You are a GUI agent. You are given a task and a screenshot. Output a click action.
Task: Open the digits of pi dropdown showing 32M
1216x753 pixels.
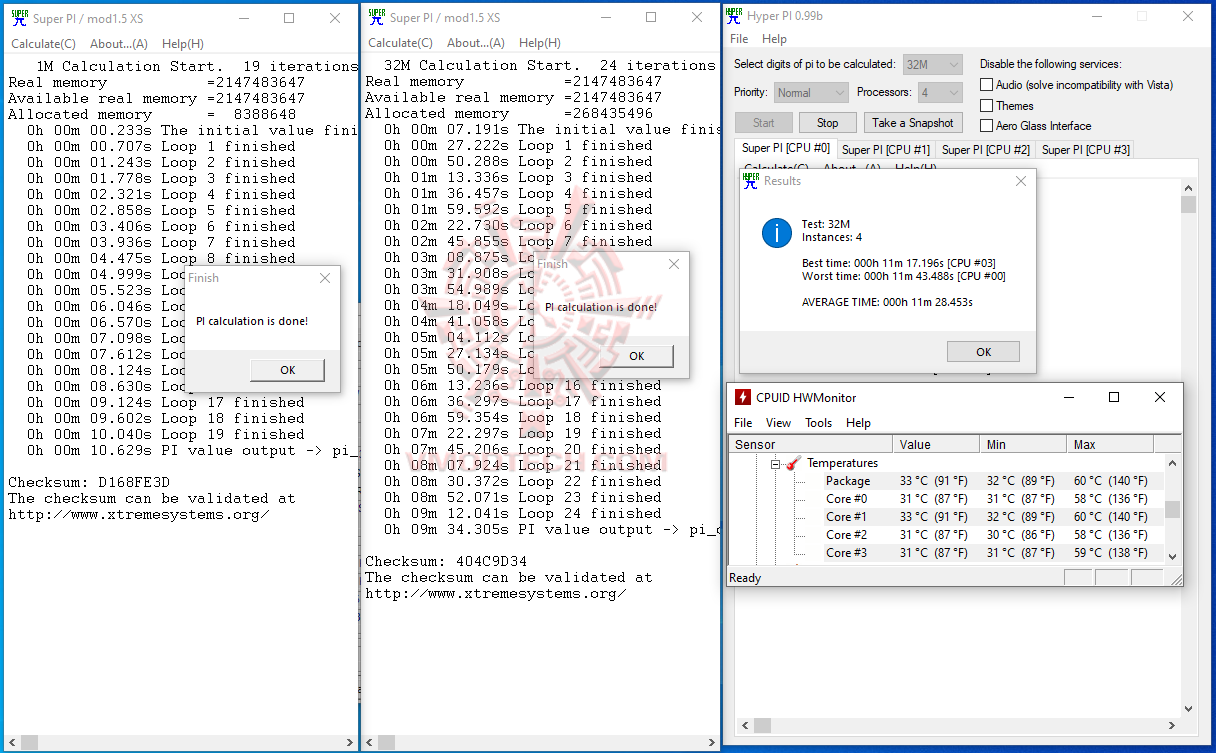(932, 64)
